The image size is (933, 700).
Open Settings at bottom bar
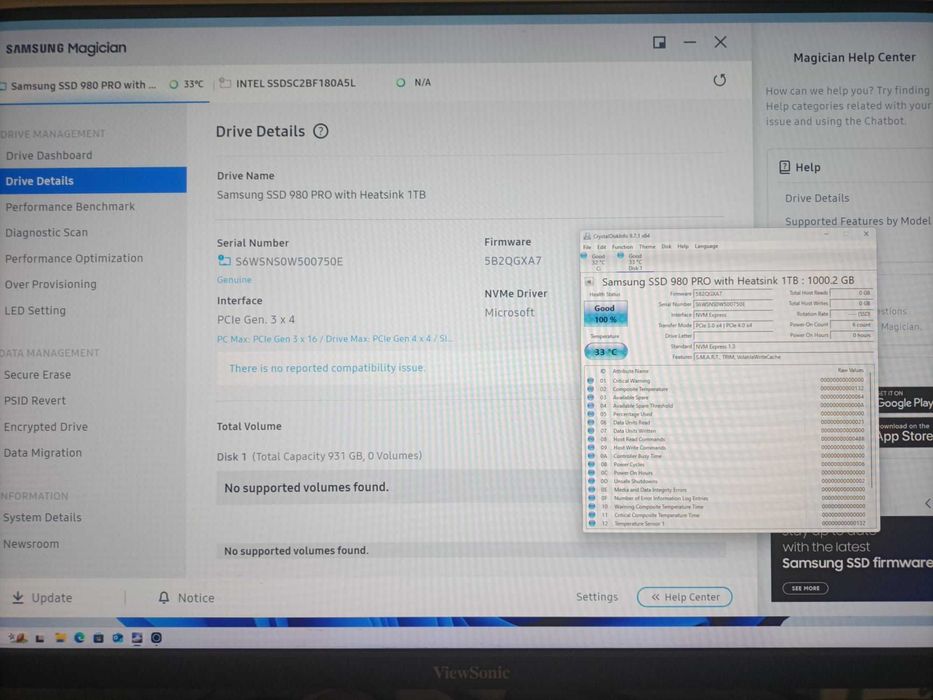(x=597, y=596)
